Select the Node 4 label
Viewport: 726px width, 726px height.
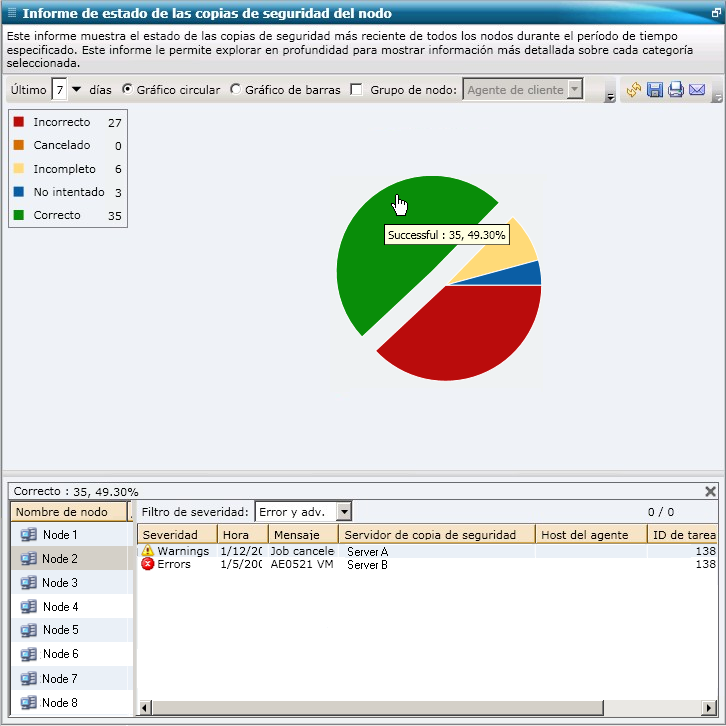click(x=60, y=607)
